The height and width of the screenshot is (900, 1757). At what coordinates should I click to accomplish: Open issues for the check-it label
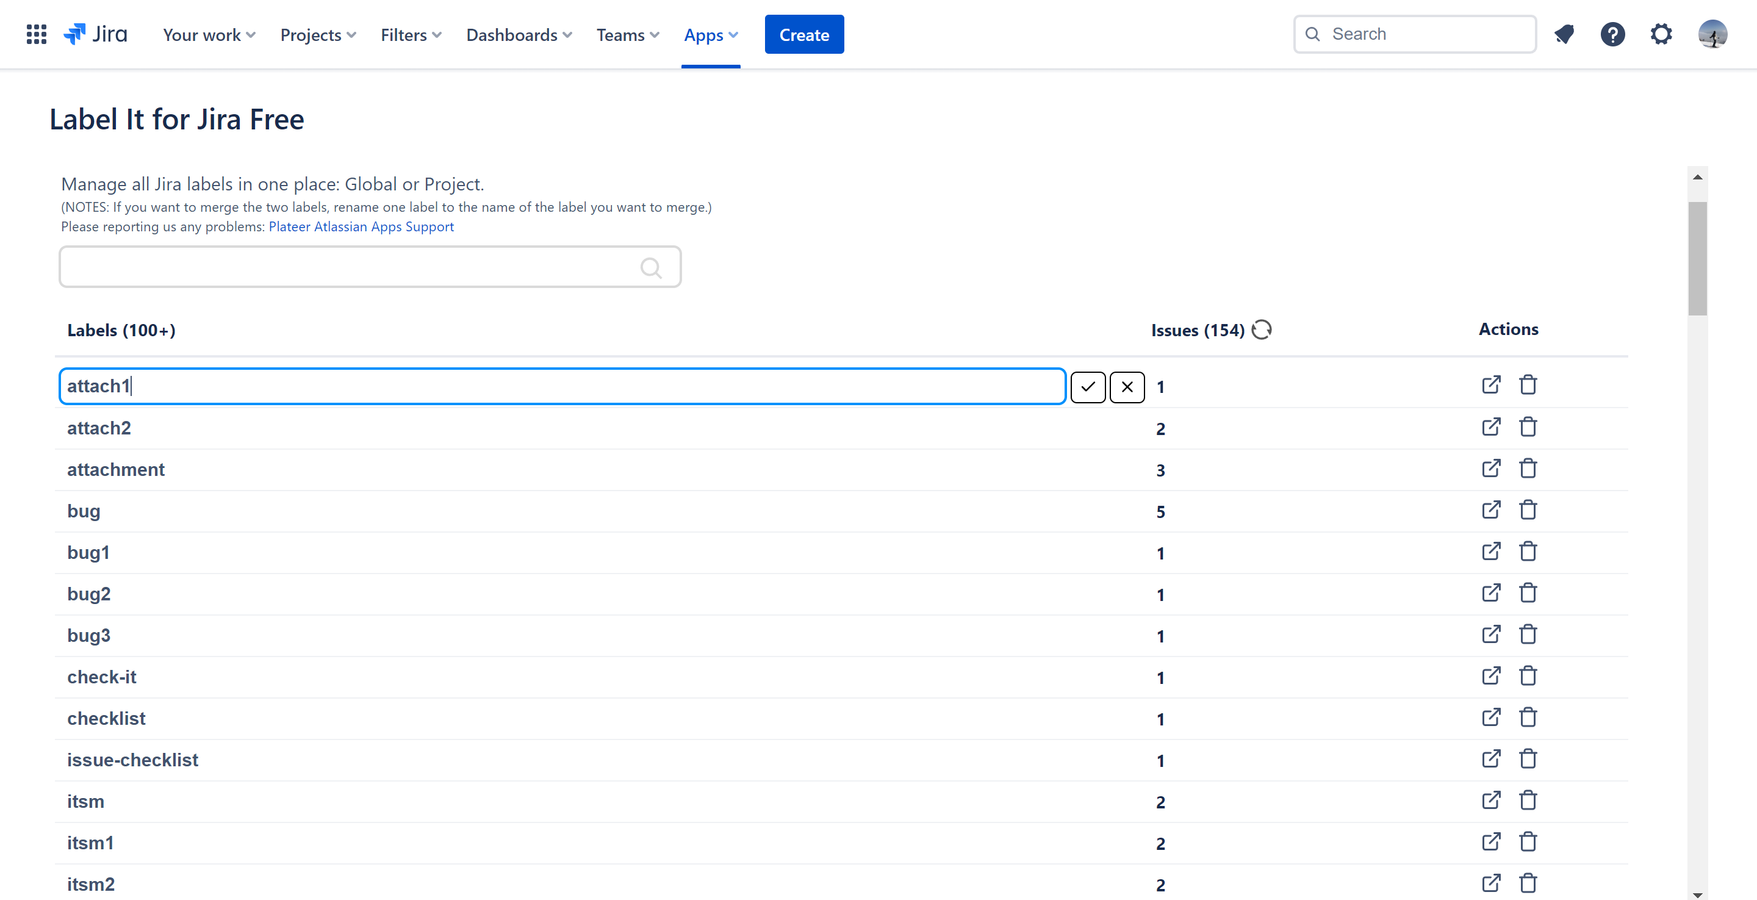pyautogui.click(x=1491, y=676)
